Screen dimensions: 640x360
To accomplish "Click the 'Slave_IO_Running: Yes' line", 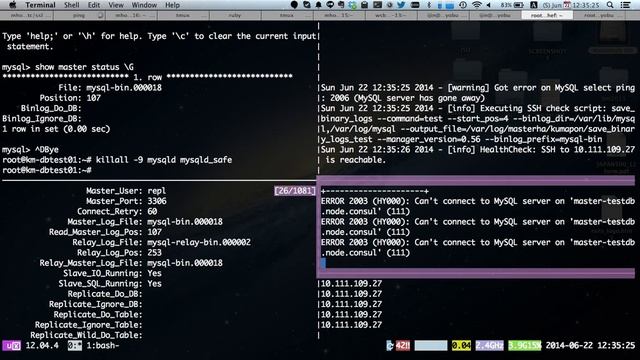I will pyautogui.click(x=112, y=273).
